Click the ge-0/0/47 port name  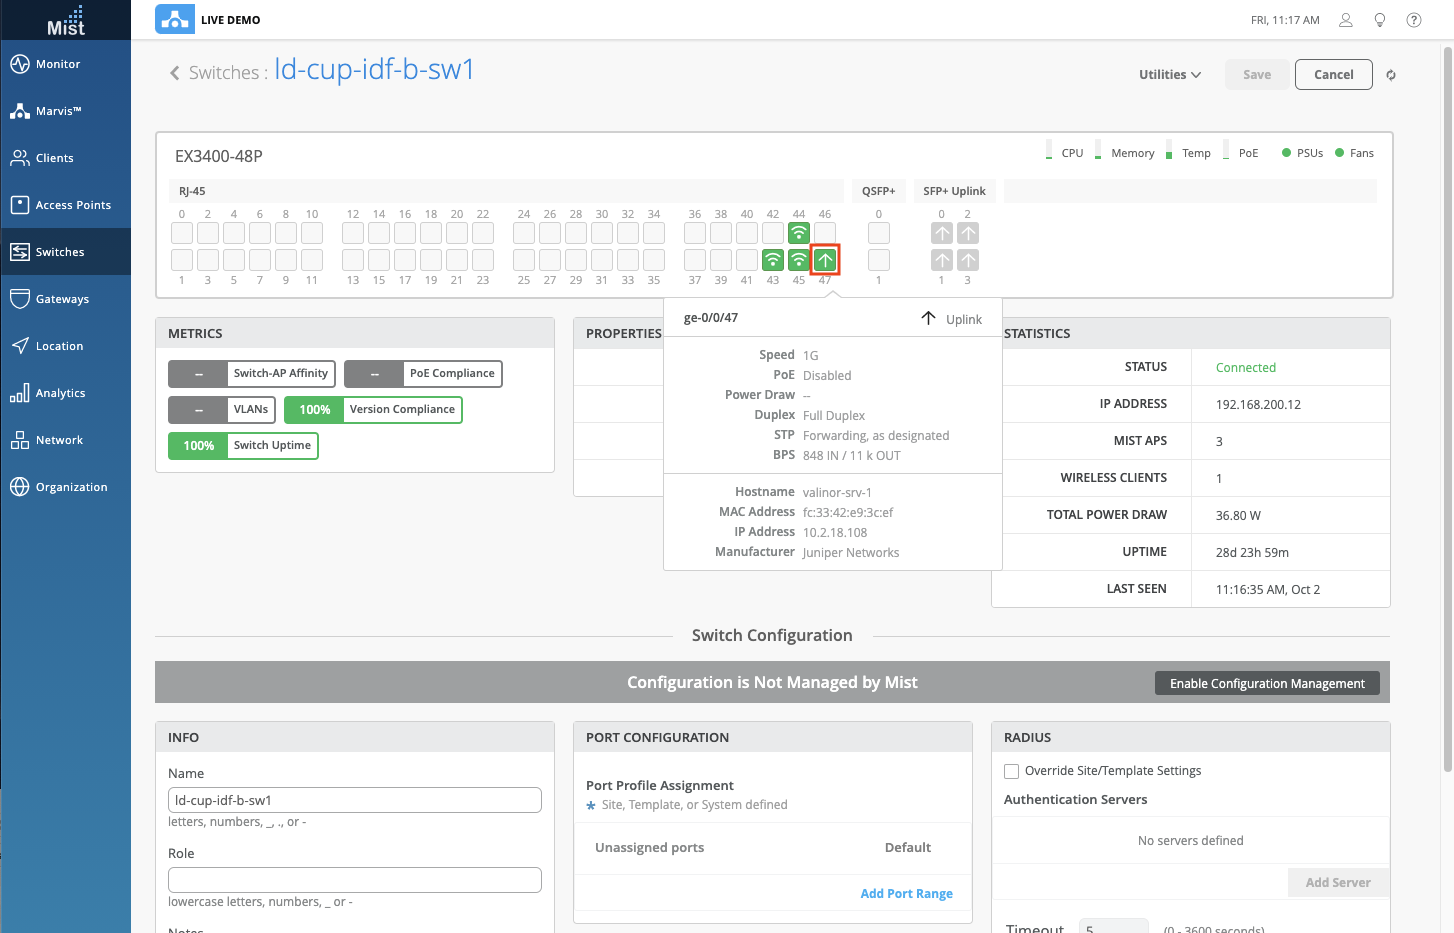tap(711, 318)
